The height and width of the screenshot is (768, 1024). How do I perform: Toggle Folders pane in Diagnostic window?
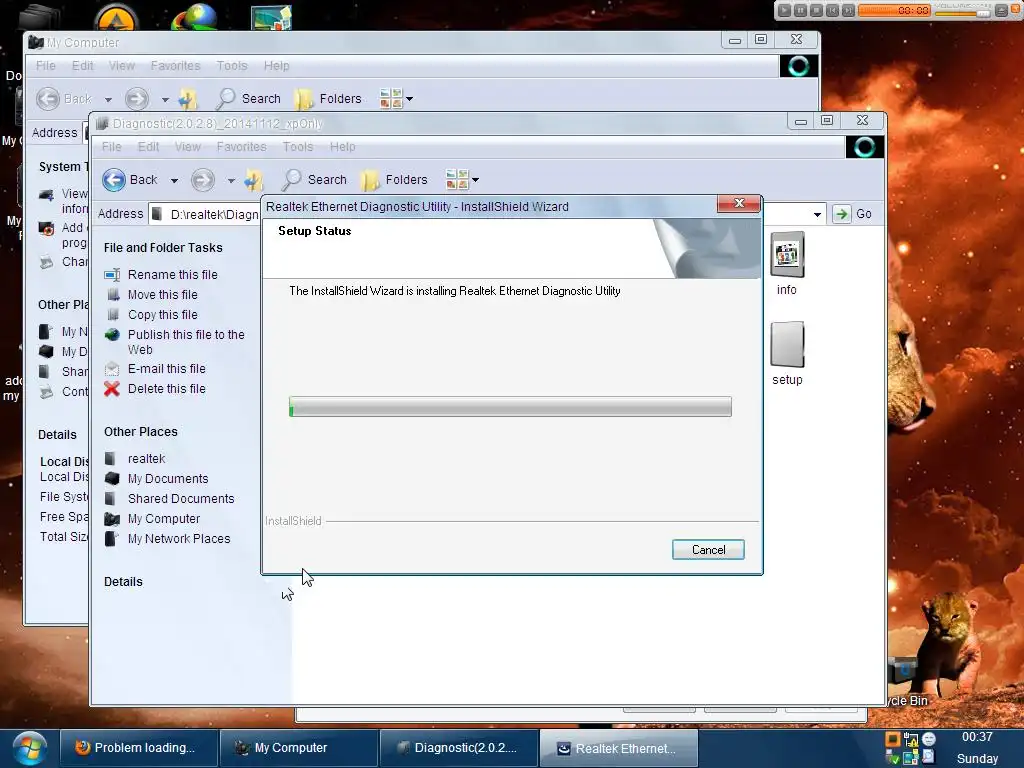pos(394,180)
